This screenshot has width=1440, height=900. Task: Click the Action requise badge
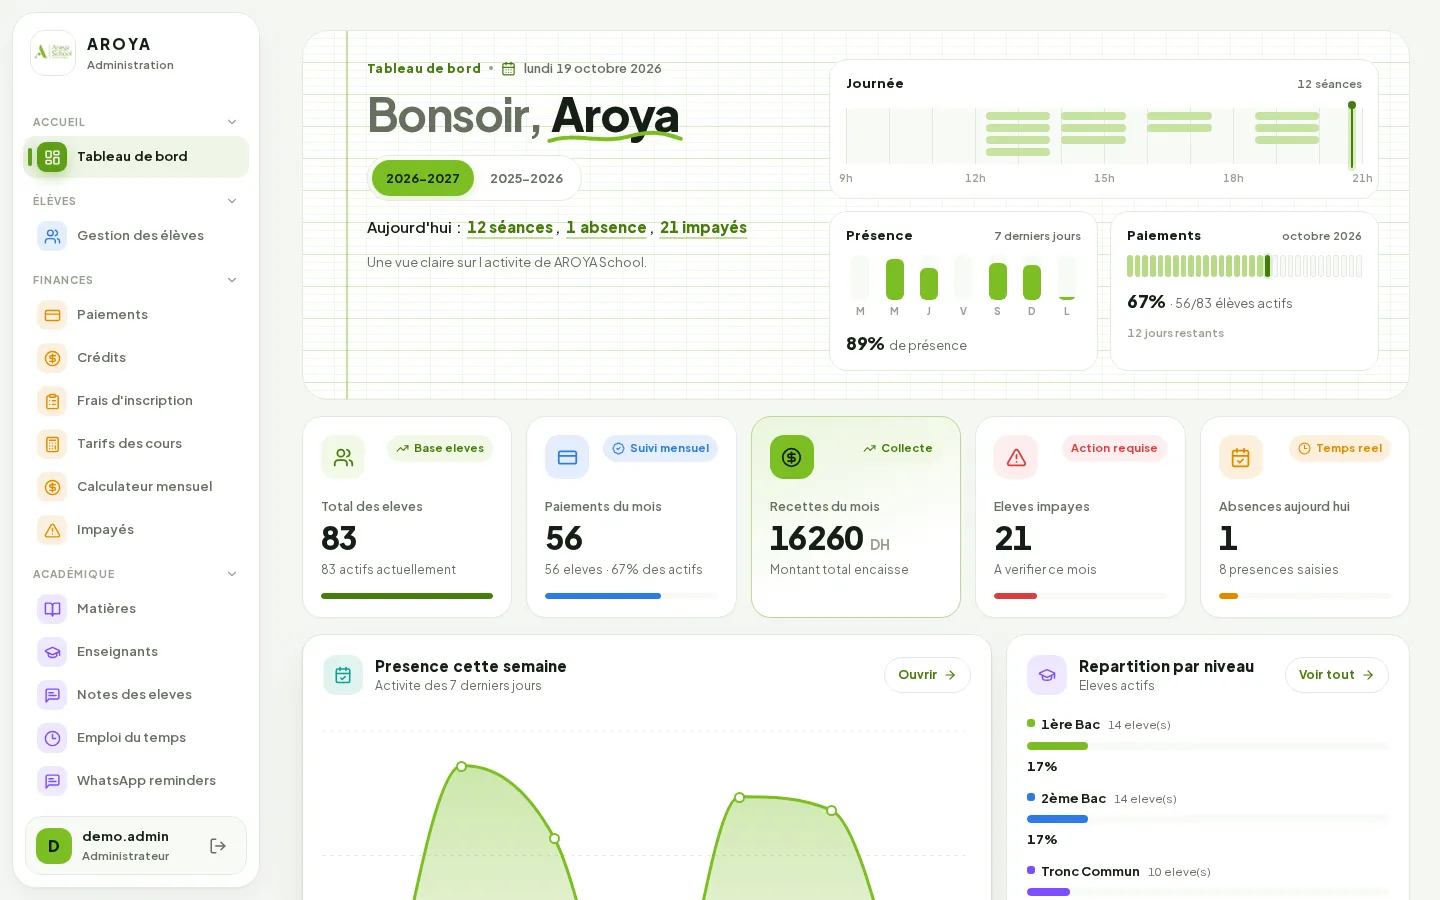pyautogui.click(x=1114, y=448)
